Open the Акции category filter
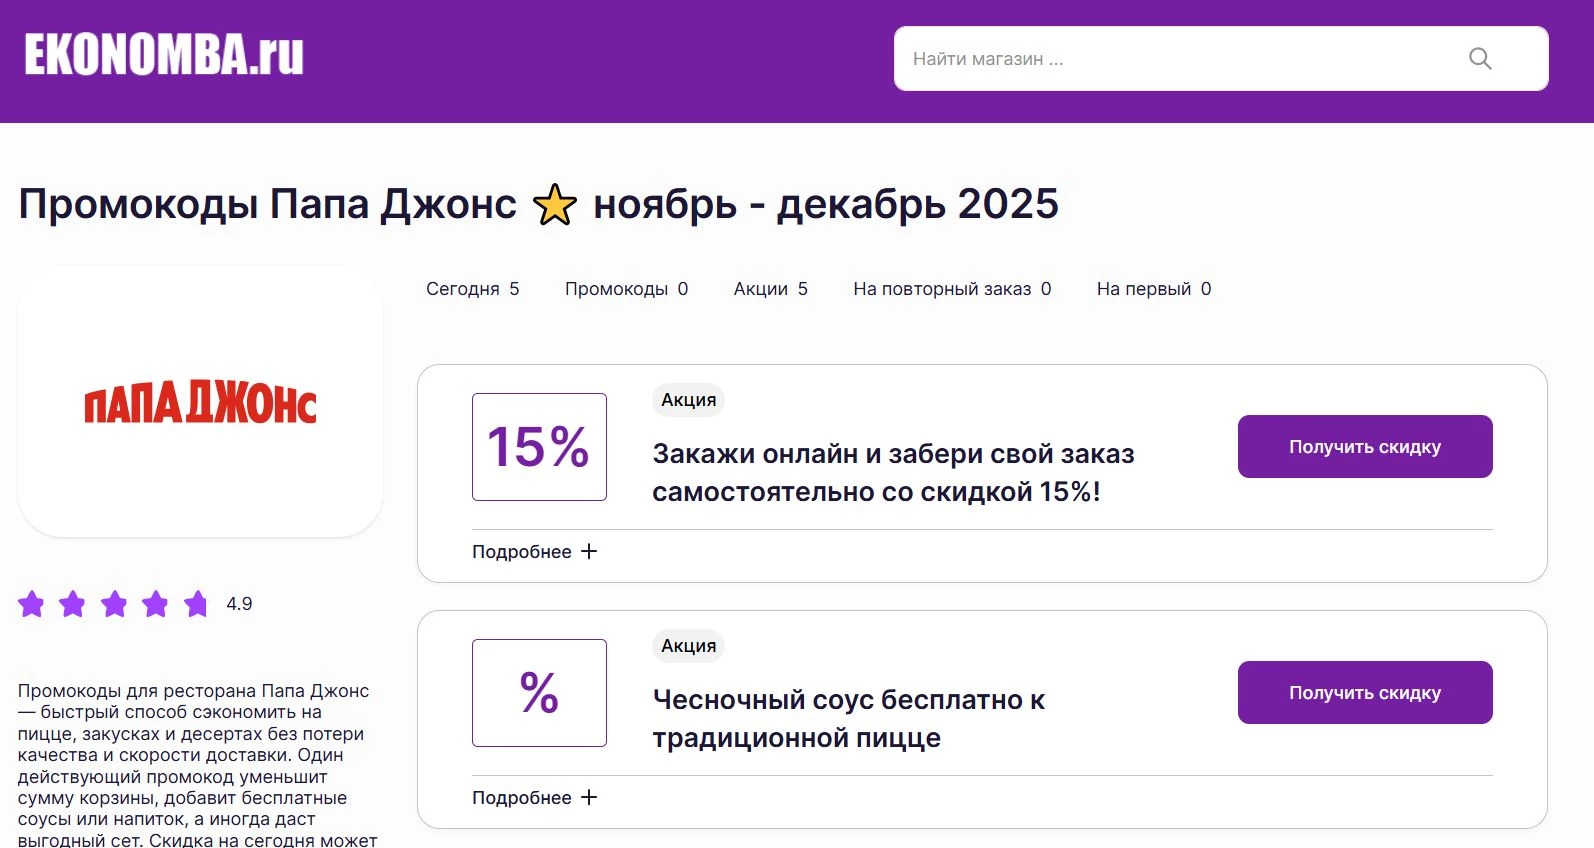 (x=770, y=288)
